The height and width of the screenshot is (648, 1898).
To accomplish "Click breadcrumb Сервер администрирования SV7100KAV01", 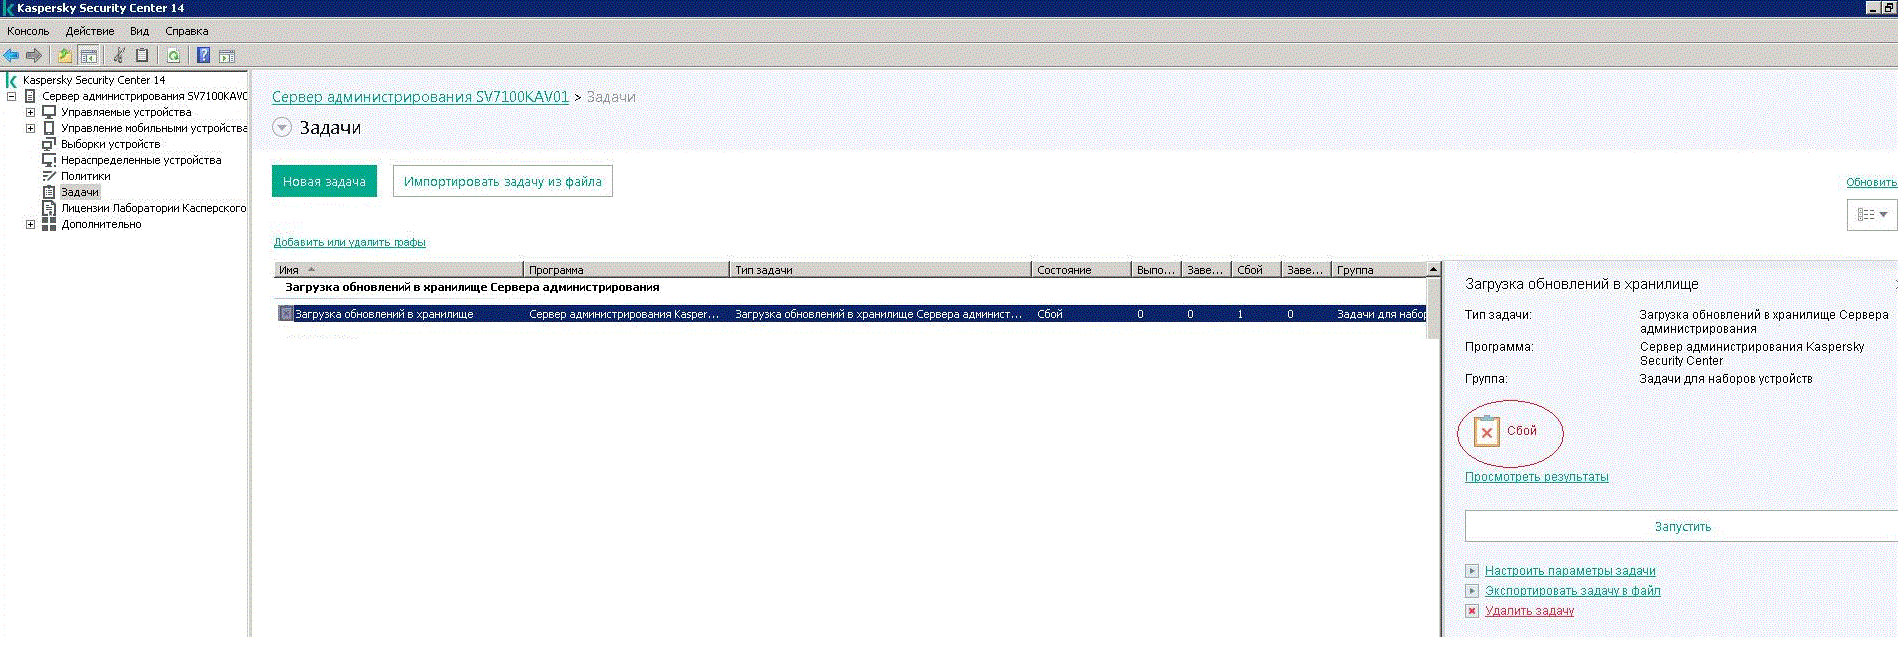I will pos(420,97).
